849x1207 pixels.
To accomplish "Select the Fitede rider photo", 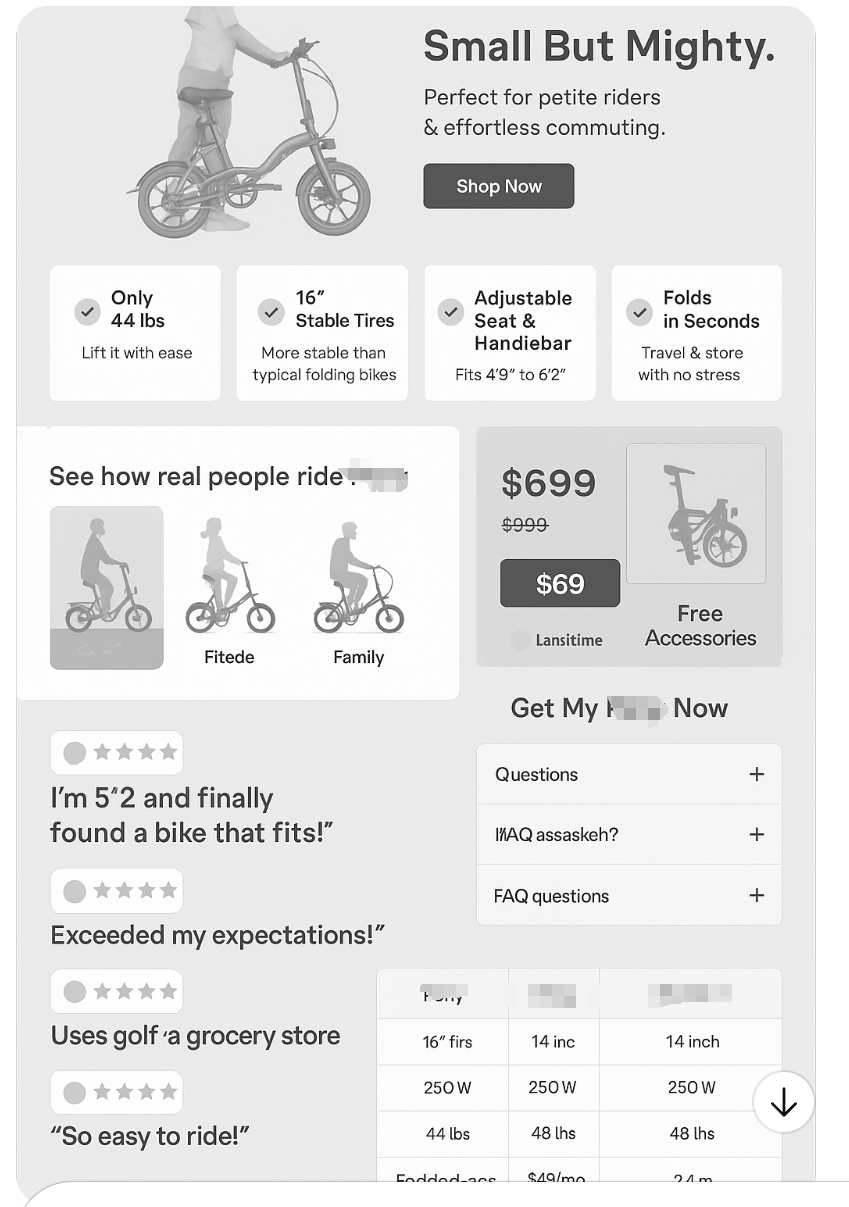I will 229,580.
